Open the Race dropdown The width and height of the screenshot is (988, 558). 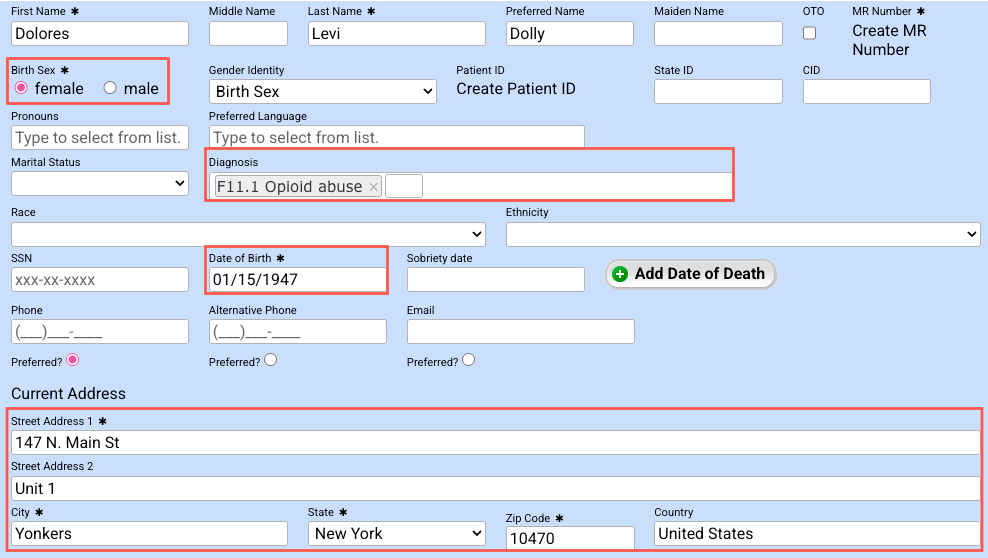[x=248, y=234]
